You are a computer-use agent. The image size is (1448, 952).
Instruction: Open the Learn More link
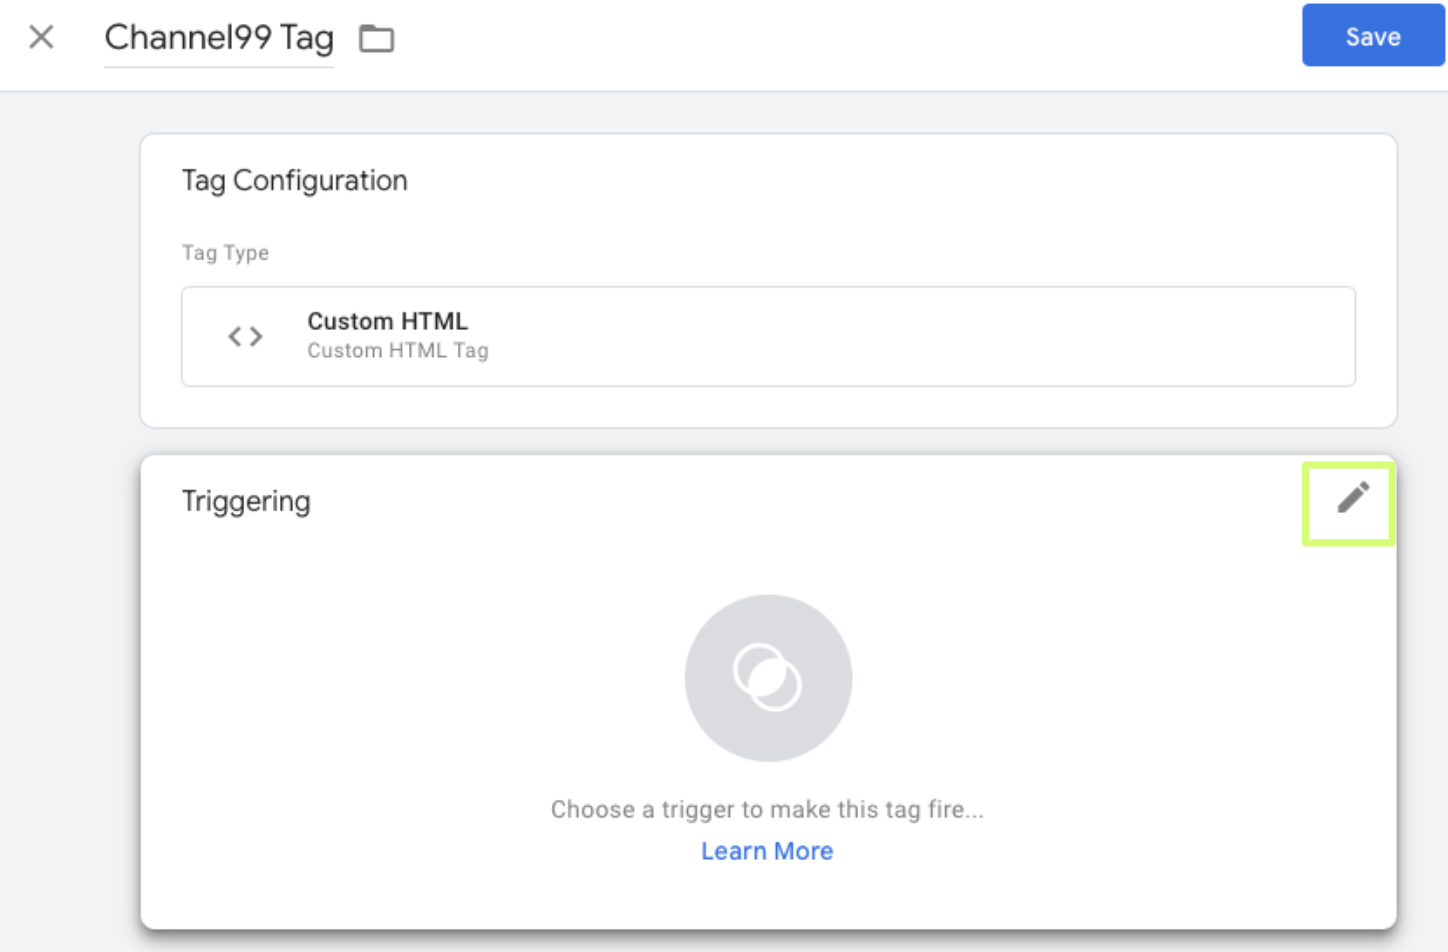pos(767,851)
